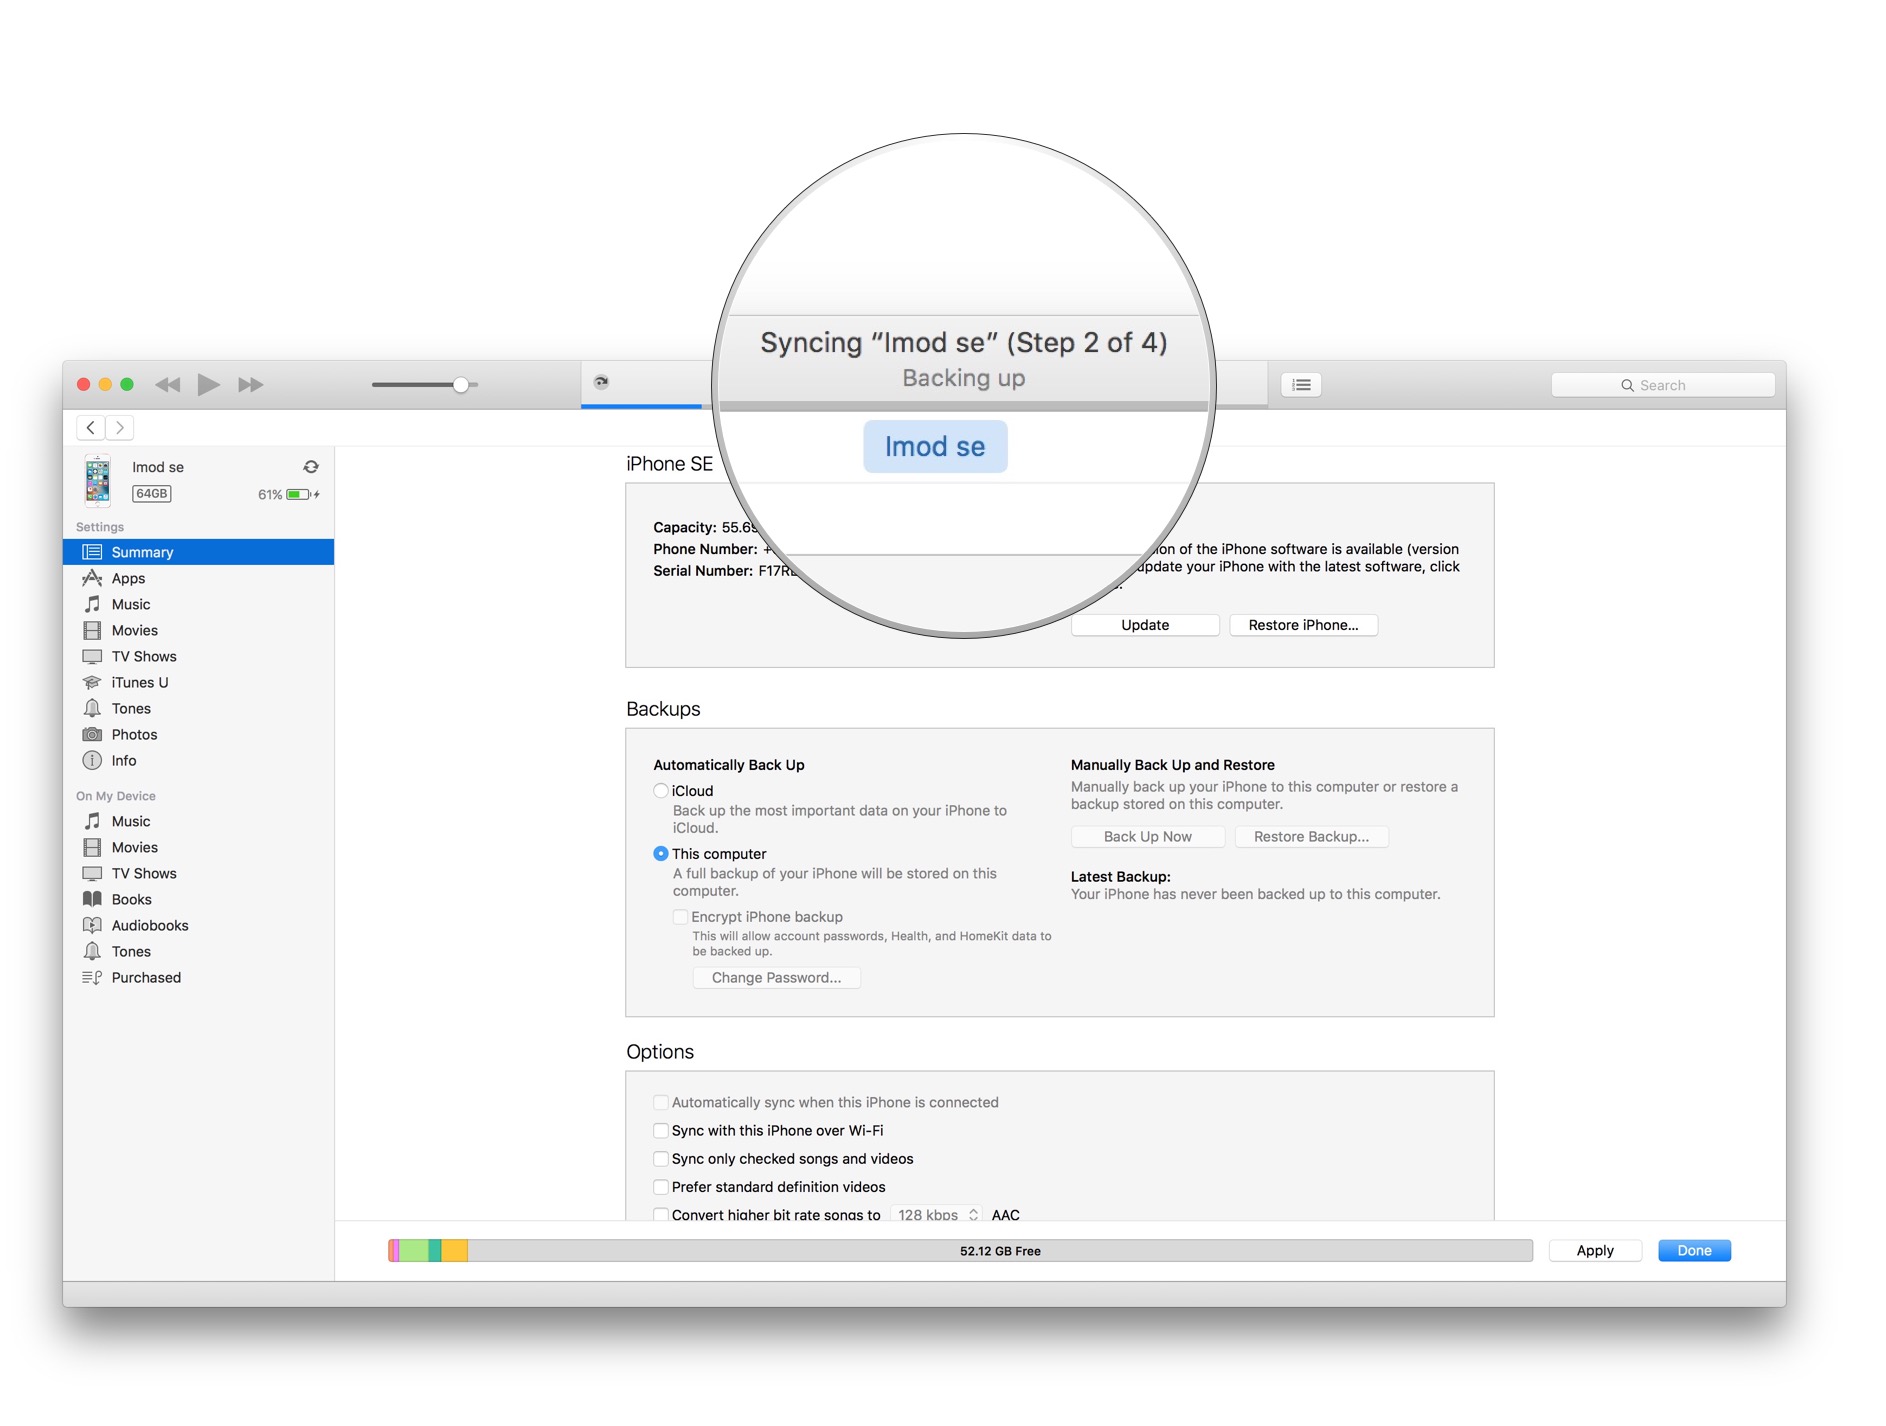1886x1426 pixels.
Task: Select iCloud backup radio button
Action: tap(661, 791)
